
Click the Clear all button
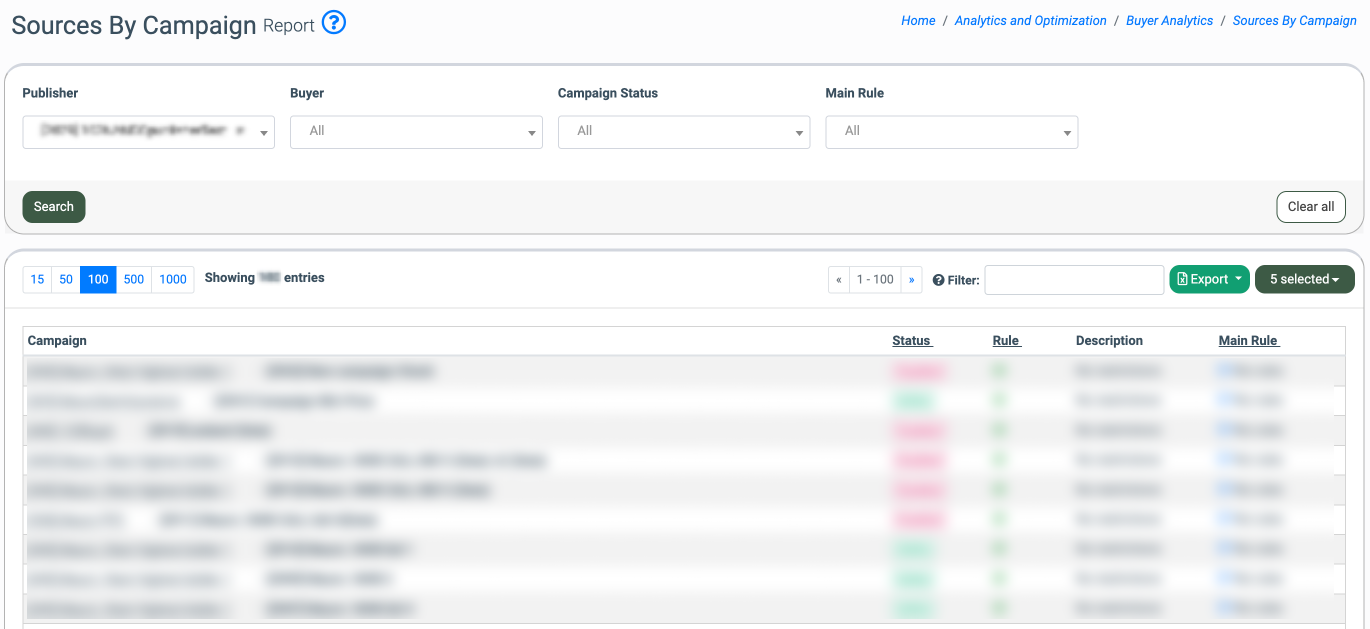point(1311,207)
